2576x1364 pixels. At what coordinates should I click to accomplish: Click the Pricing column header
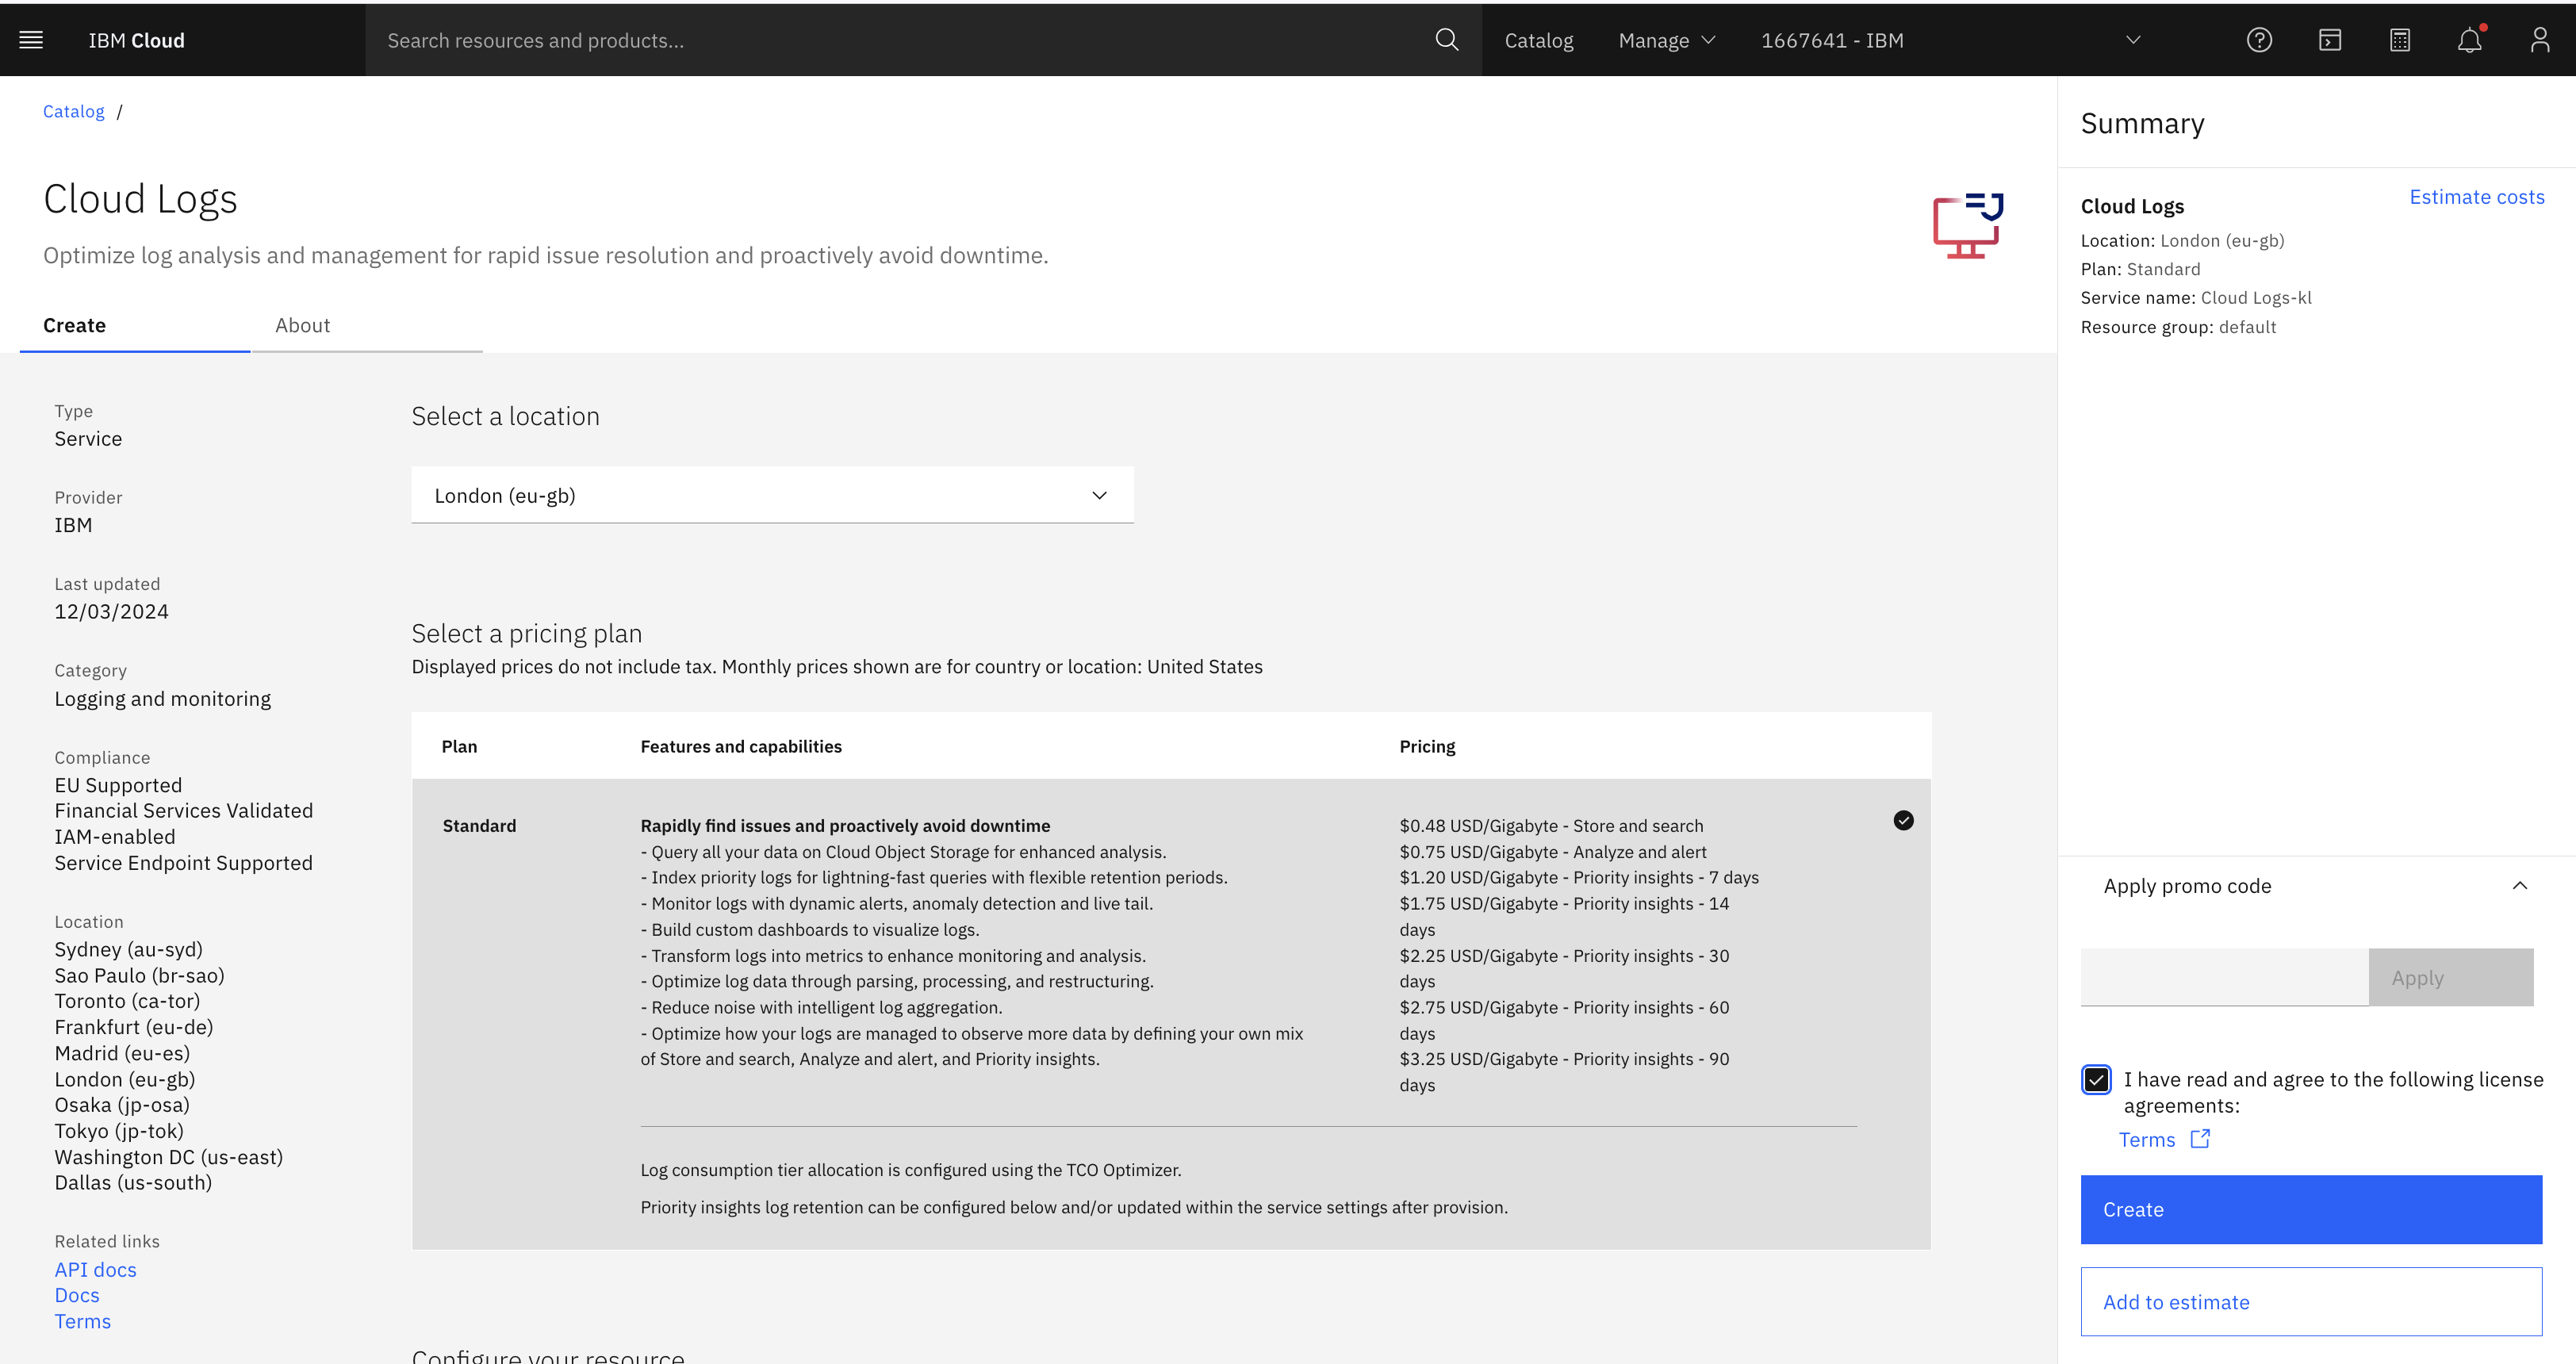coord(1426,746)
